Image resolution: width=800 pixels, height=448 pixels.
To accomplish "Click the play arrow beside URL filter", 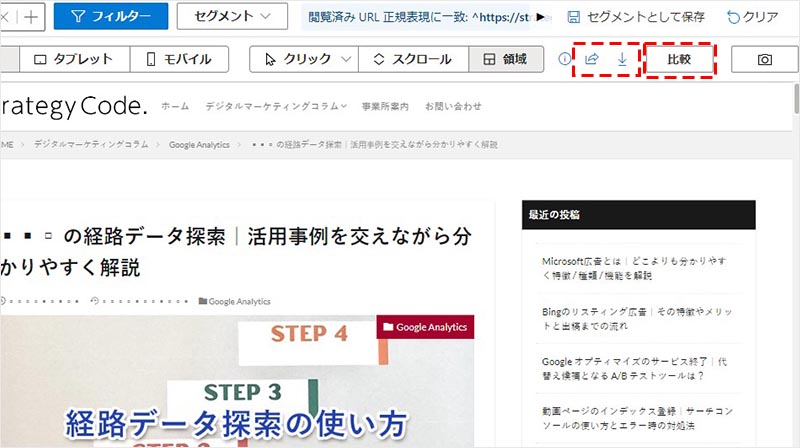I will click(543, 17).
